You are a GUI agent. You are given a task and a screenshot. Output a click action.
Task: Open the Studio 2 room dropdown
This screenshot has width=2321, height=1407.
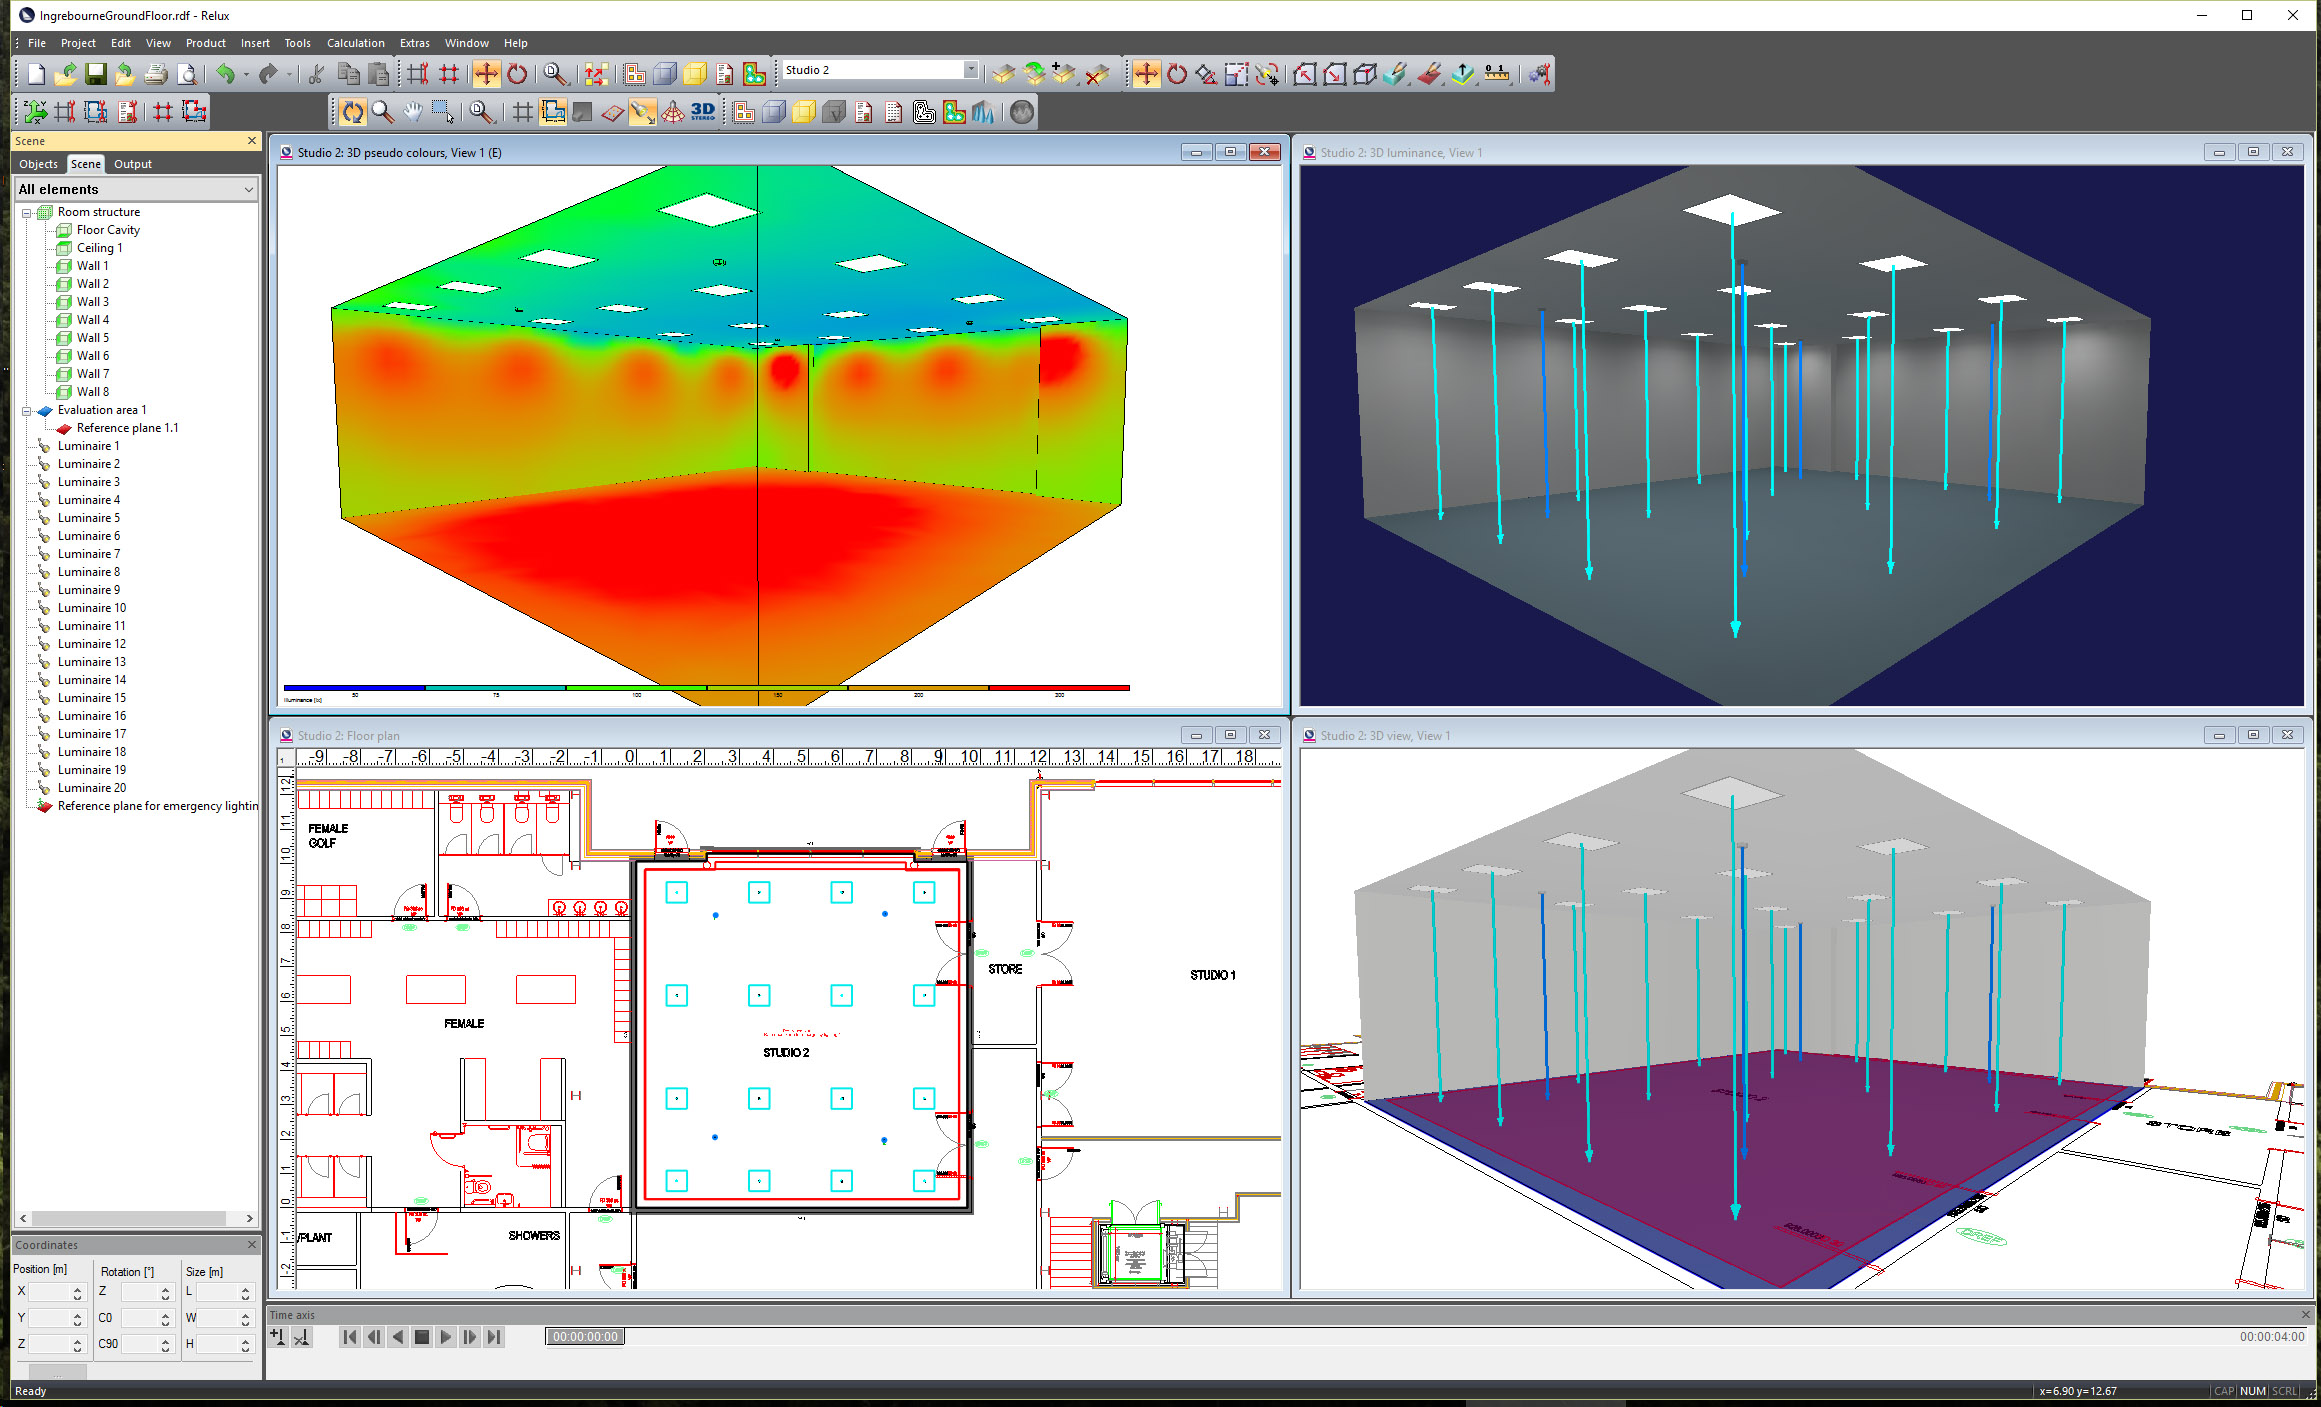coord(970,70)
